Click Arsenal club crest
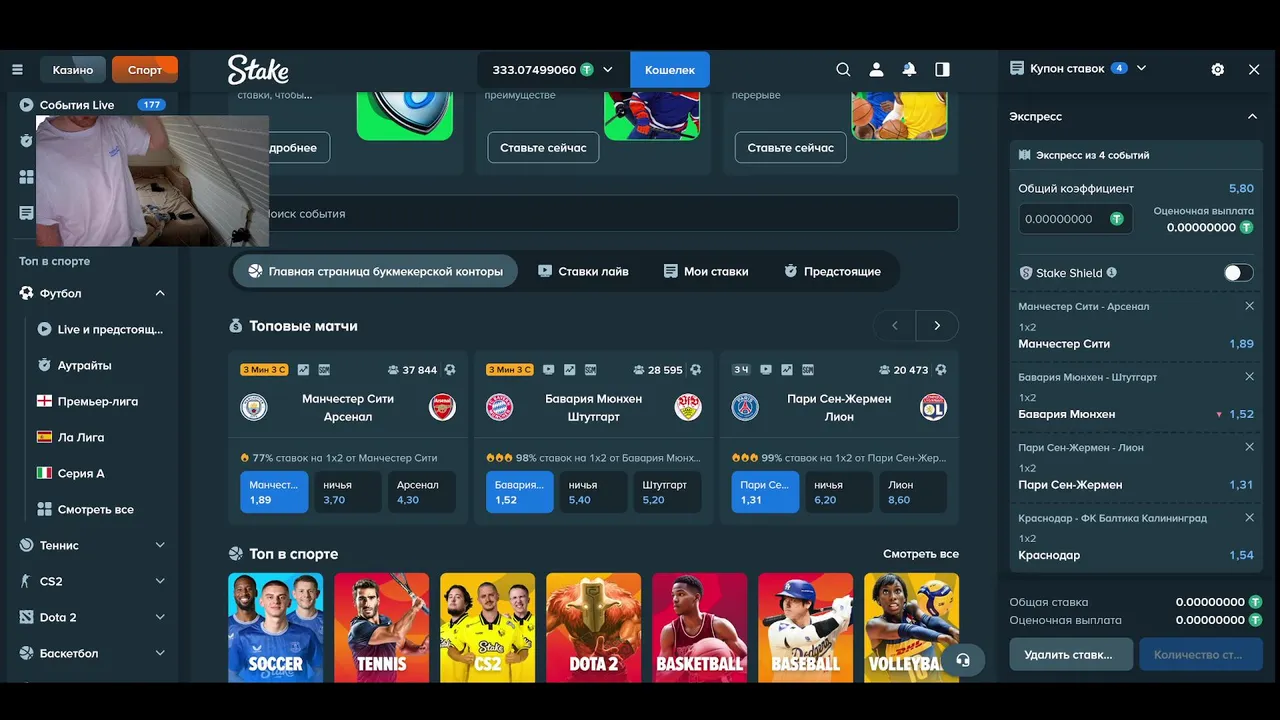1280x720 pixels. pos(442,407)
